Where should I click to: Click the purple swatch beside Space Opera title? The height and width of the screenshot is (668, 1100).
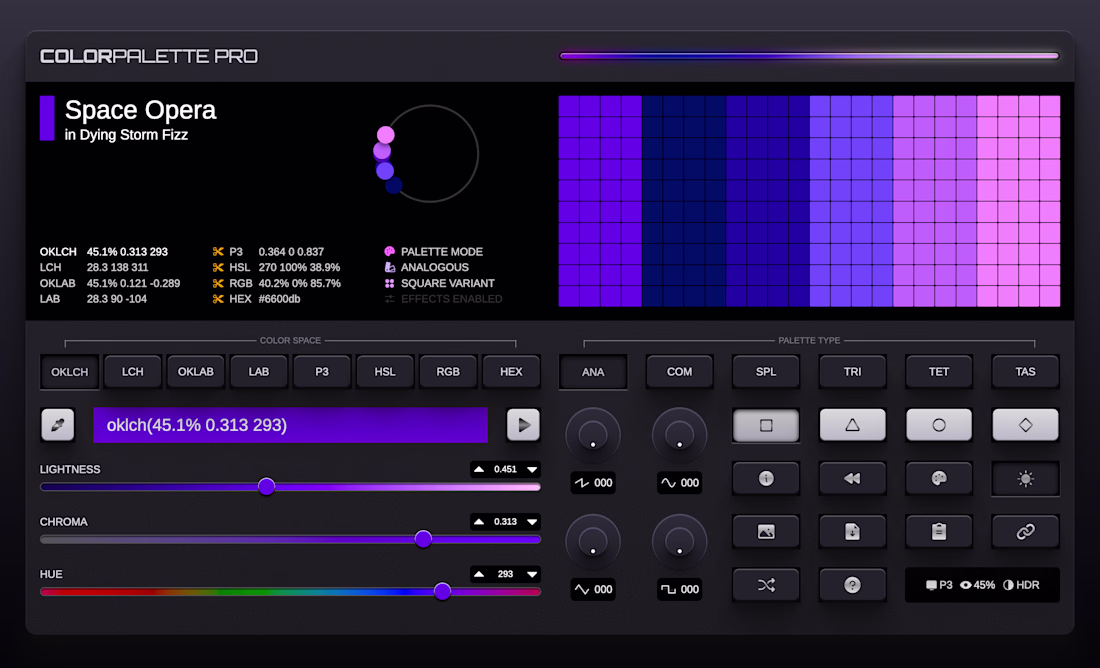[47, 118]
